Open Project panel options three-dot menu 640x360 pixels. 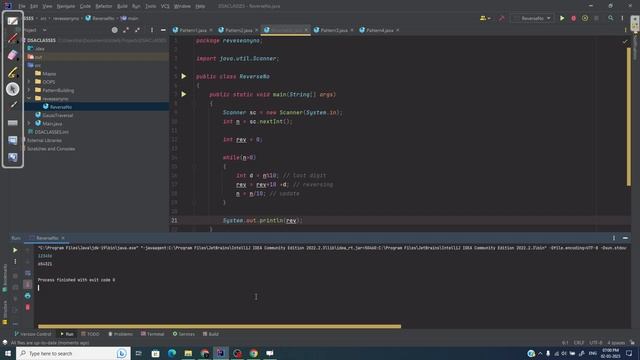click(x=152, y=30)
